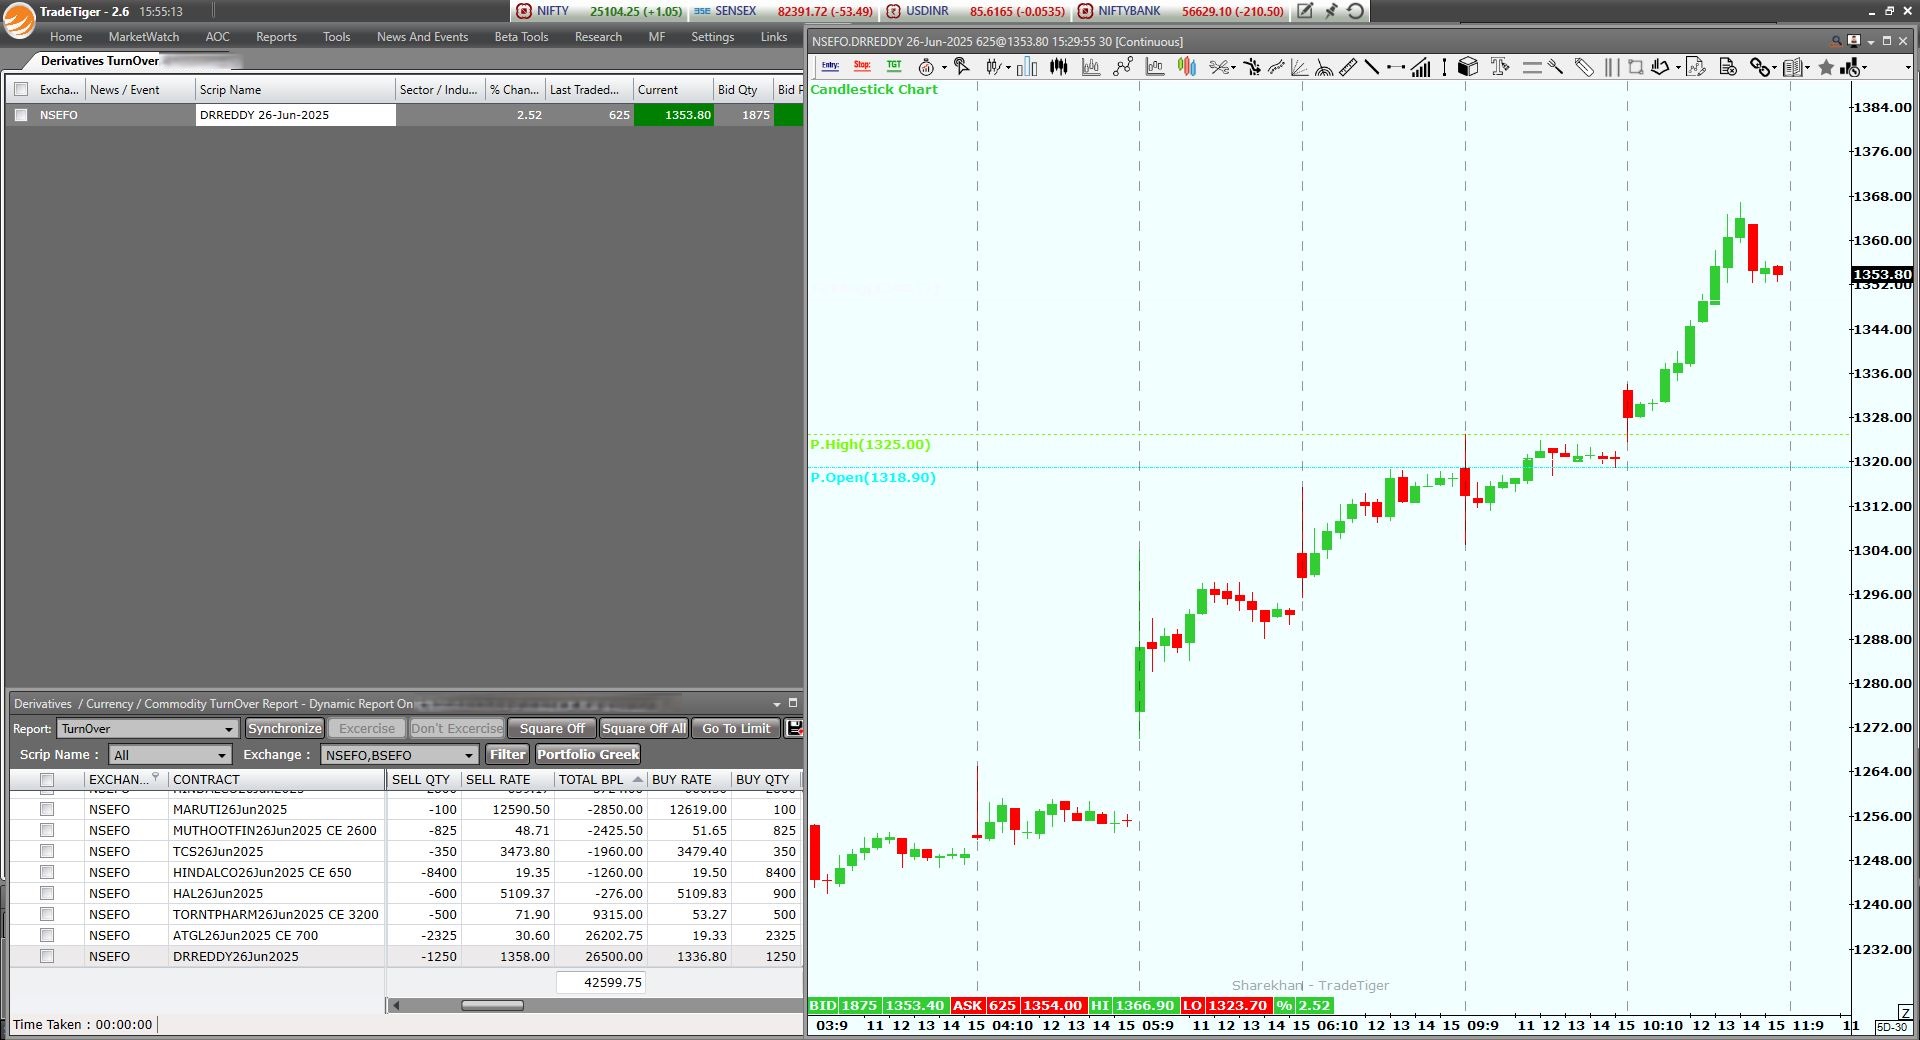
Task: Tick the header checkbox in turnover report table
Action: click(46, 780)
